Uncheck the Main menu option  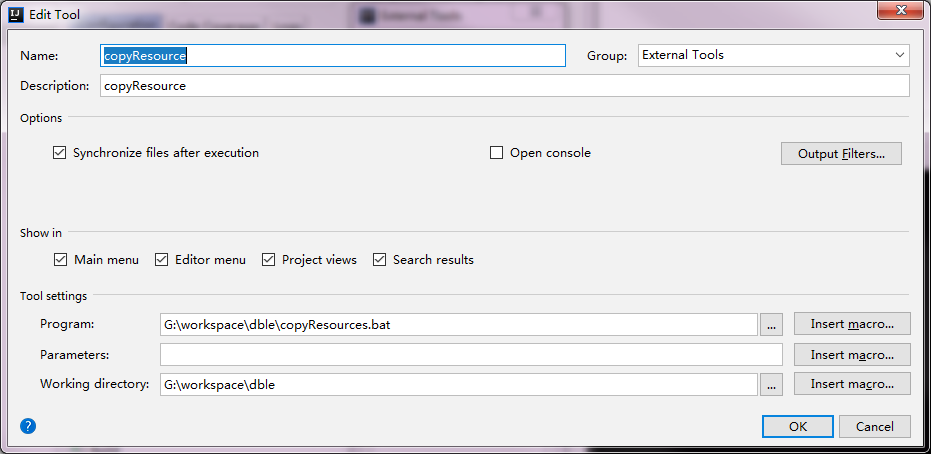61,260
